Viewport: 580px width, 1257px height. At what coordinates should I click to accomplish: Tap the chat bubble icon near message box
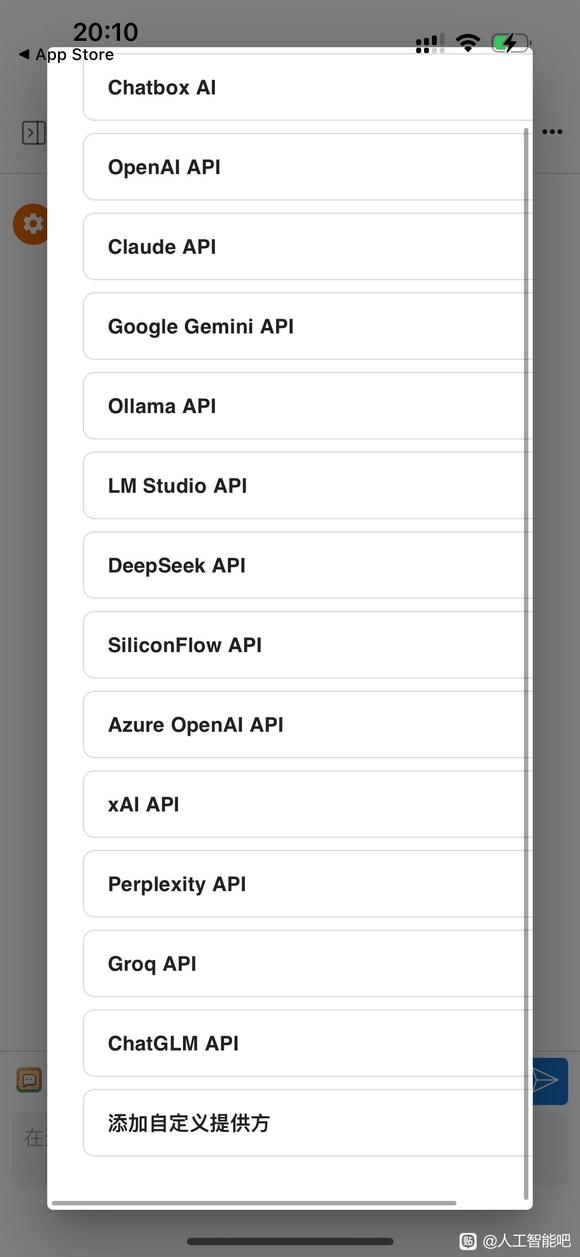pyautogui.click(x=29, y=1080)
